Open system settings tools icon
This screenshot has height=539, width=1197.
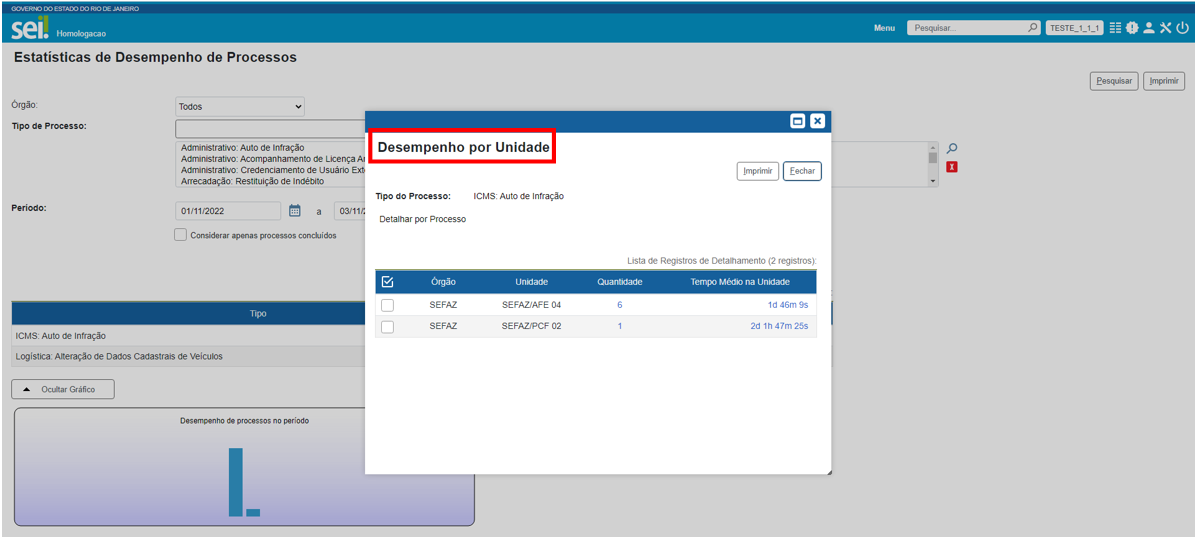click(x=1166, y=28)
